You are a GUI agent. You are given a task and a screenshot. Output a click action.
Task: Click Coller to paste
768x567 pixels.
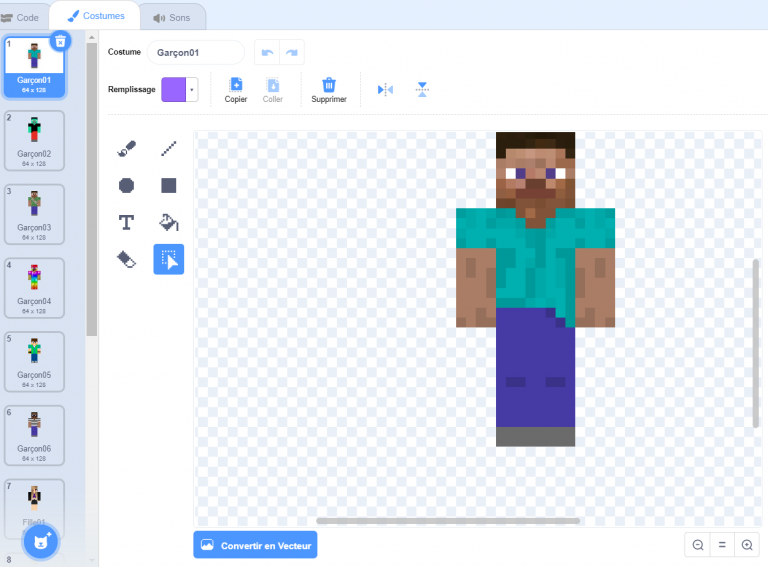point(273,90)
